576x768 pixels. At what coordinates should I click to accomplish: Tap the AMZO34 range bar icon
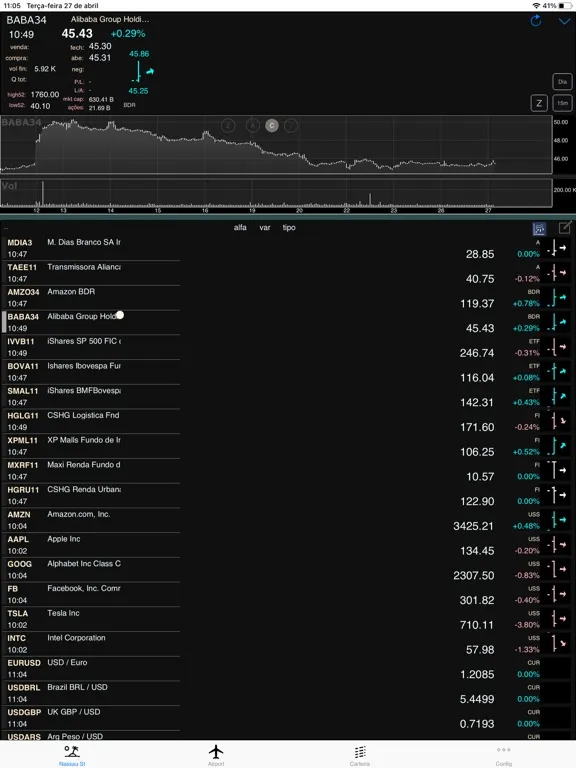tap(557, 298)
